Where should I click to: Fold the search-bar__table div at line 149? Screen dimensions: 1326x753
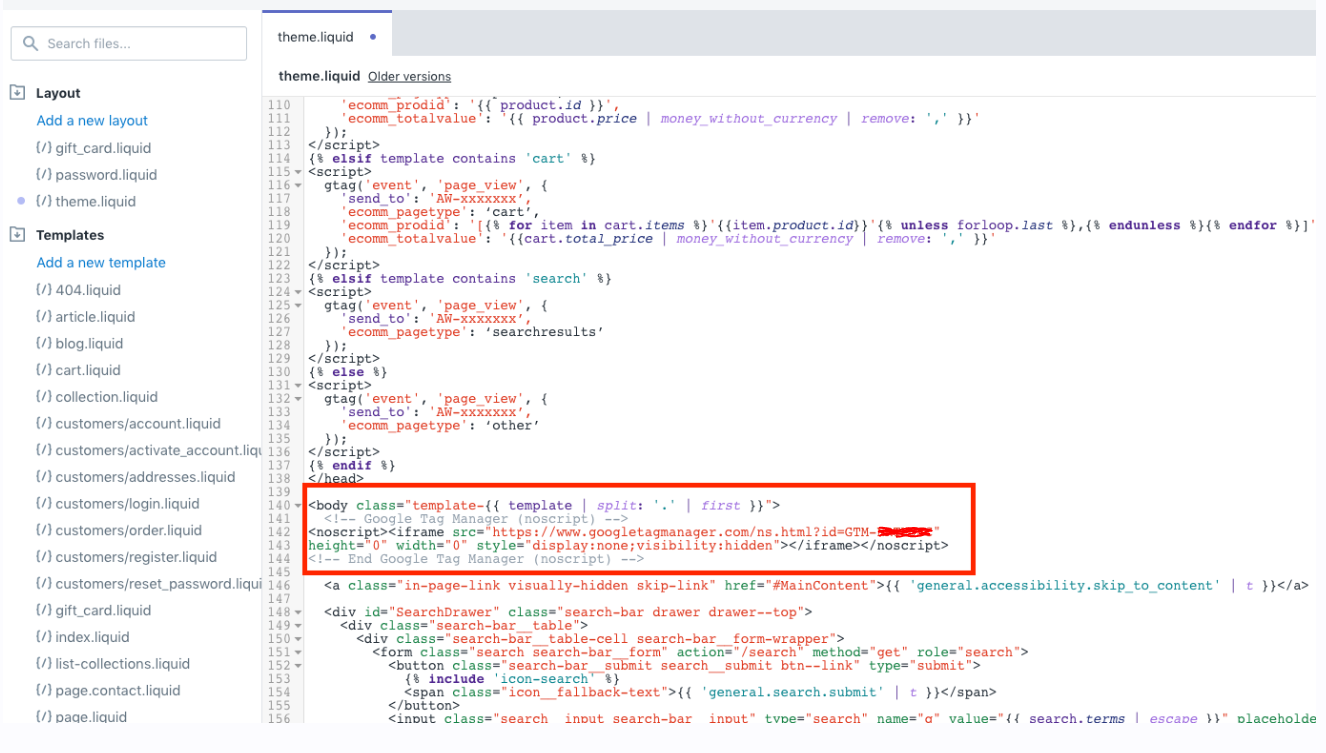pos(299,625)
